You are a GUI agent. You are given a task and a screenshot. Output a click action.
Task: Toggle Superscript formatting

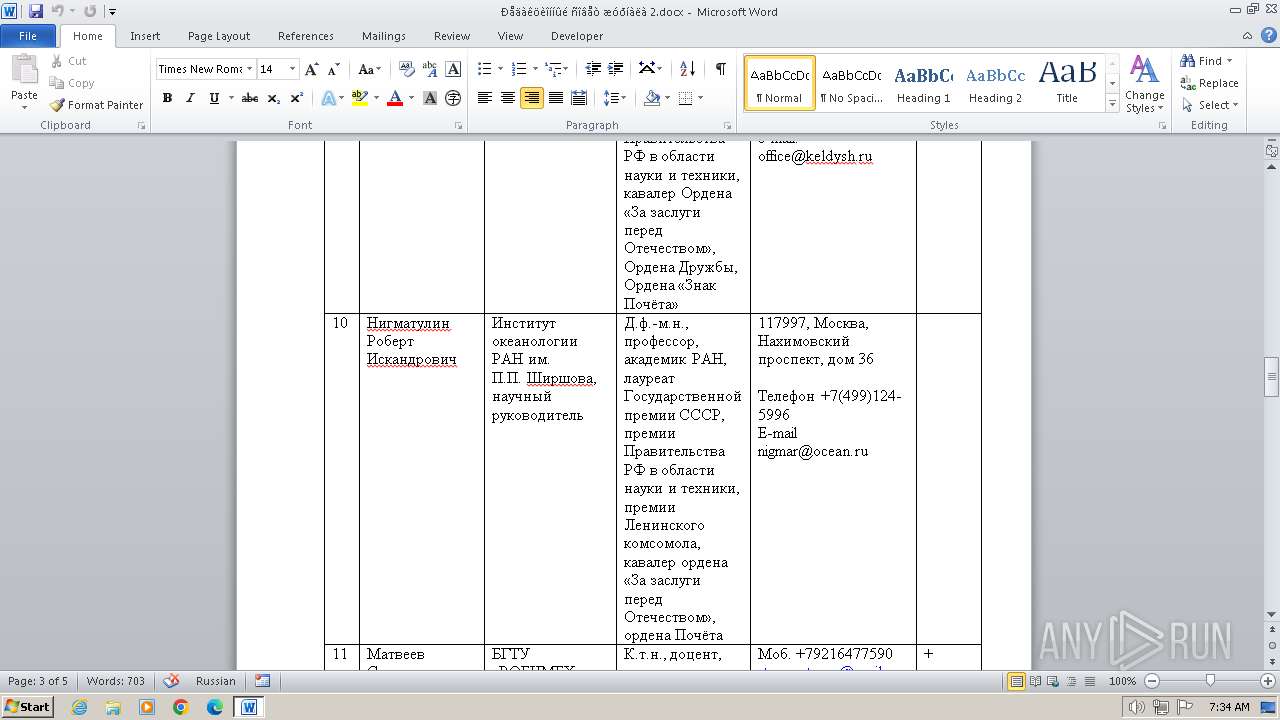click(297, 98)
